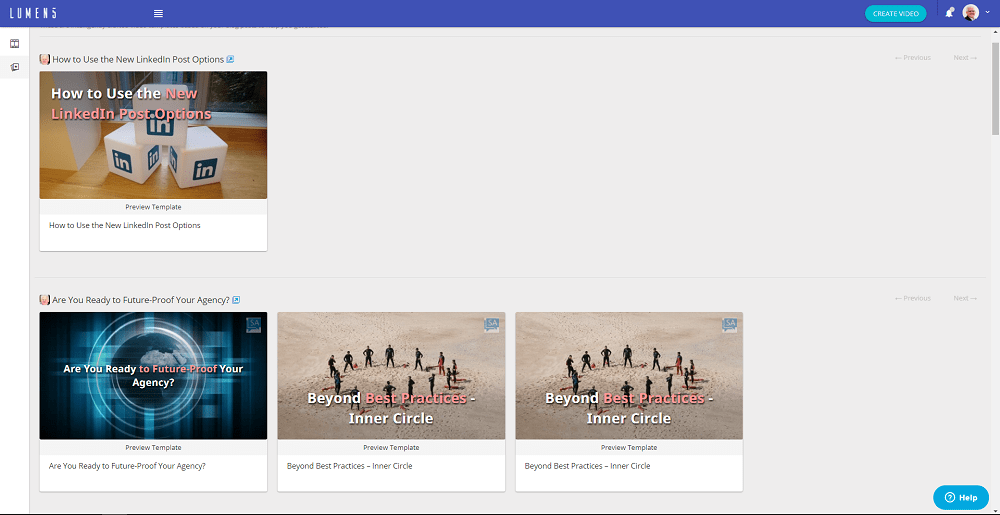Screen dimensions: 1000x515
Task: Open external link icon beside Future-Proof Your Agency heading
Action: tap(236, 300)
